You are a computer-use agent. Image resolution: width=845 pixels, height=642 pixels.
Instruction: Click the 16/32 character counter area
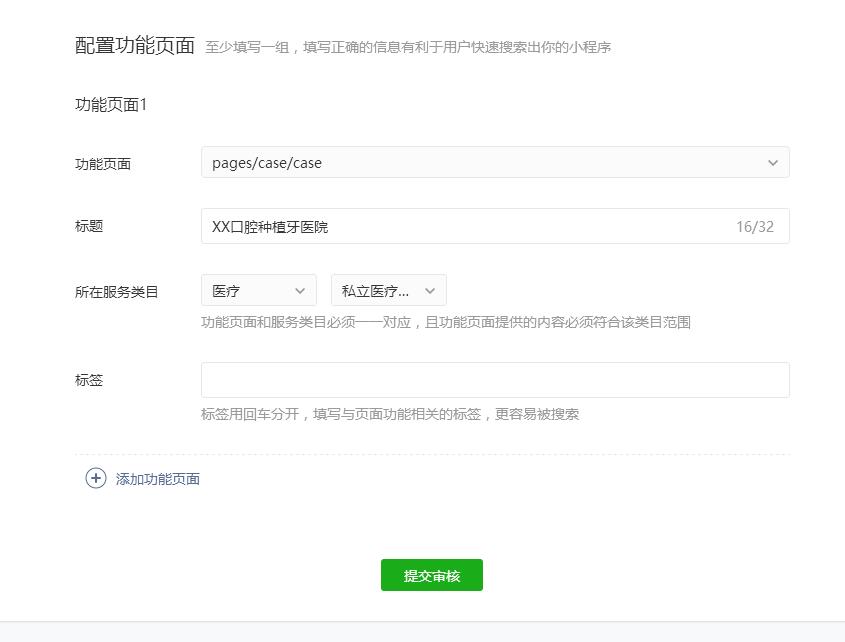pyautogui.click(x=763, y=226)
